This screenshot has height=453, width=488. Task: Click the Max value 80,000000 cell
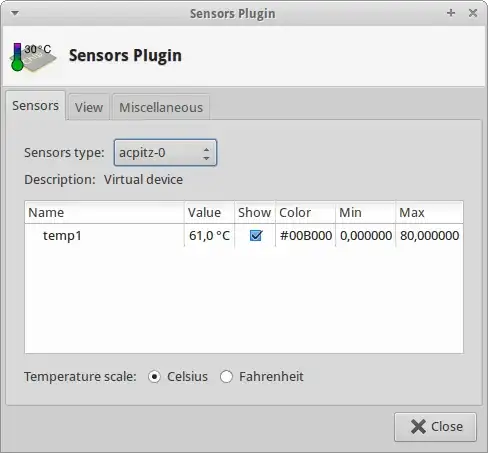tap(430, 236)
